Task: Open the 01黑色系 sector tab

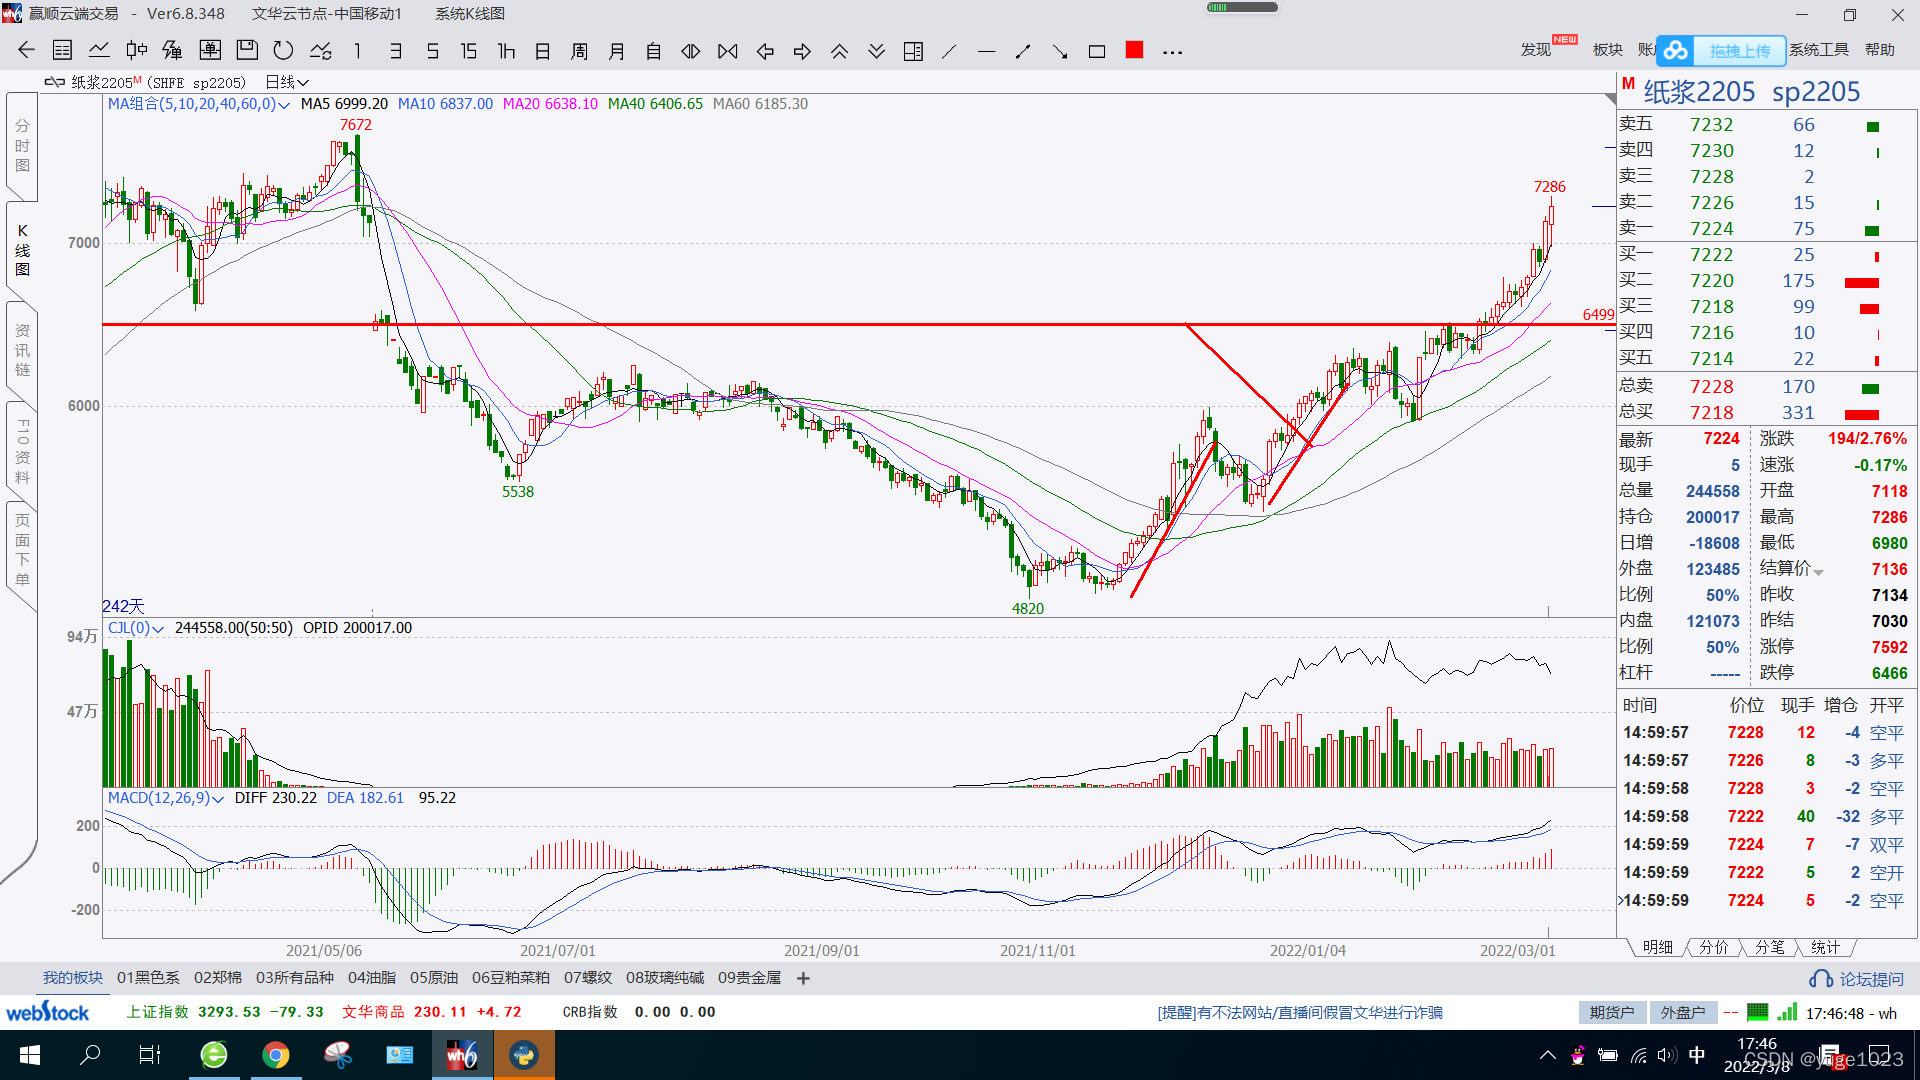Action: (x=148, y=978)
